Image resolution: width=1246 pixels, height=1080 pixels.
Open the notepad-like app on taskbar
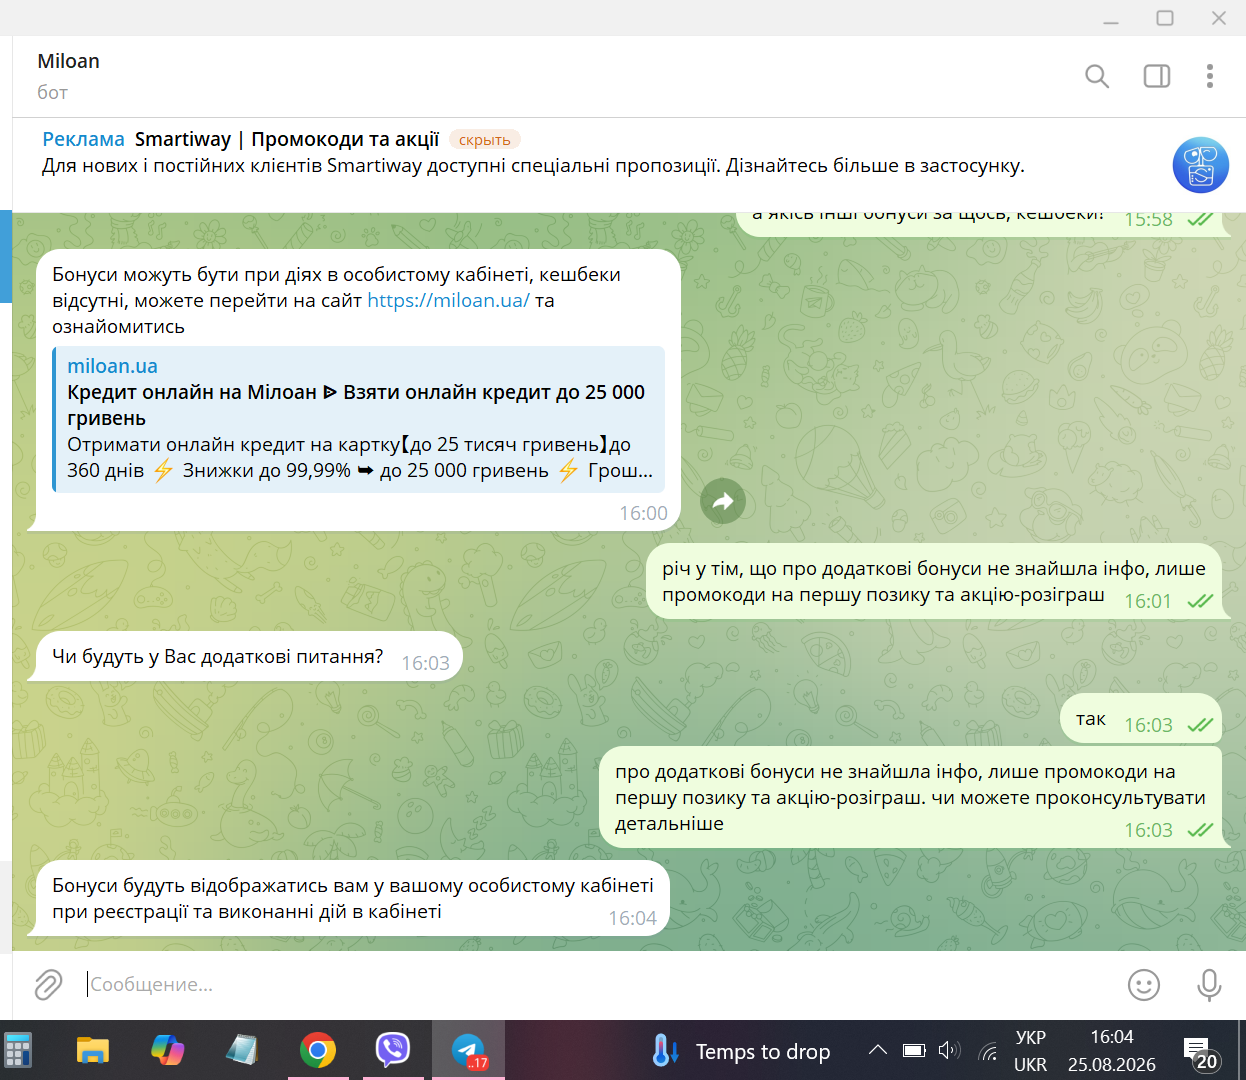click(x=242, y=1050)
